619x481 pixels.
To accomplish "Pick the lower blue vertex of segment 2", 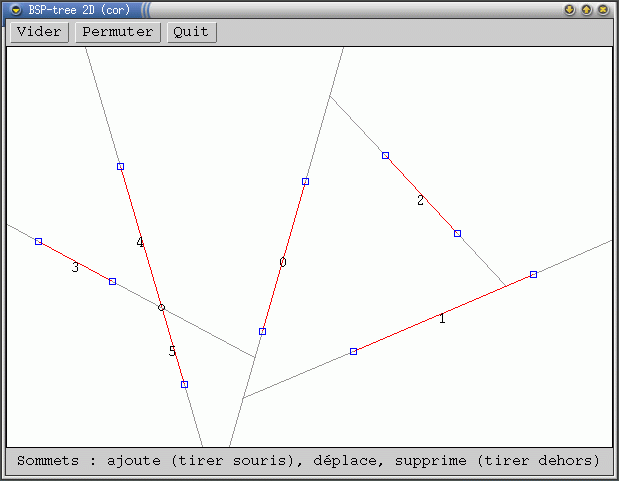I will point(457,233).
